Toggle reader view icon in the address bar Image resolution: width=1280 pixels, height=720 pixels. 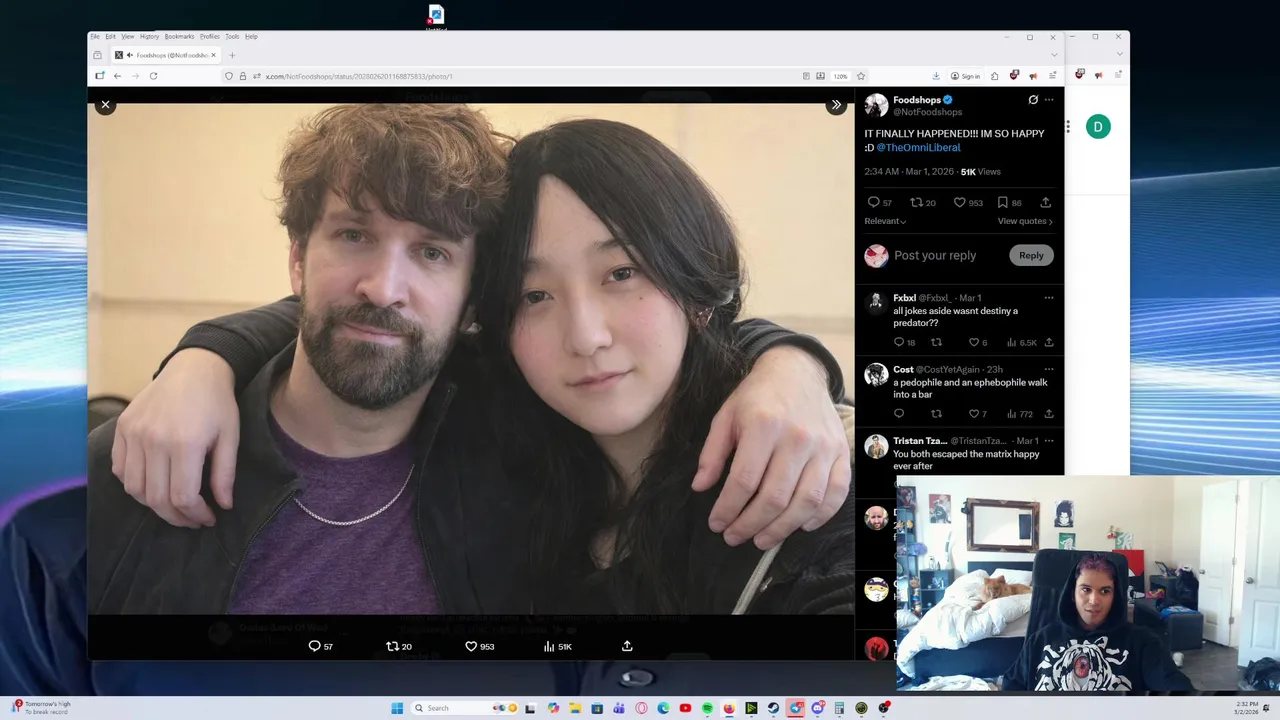pos(806,76)
